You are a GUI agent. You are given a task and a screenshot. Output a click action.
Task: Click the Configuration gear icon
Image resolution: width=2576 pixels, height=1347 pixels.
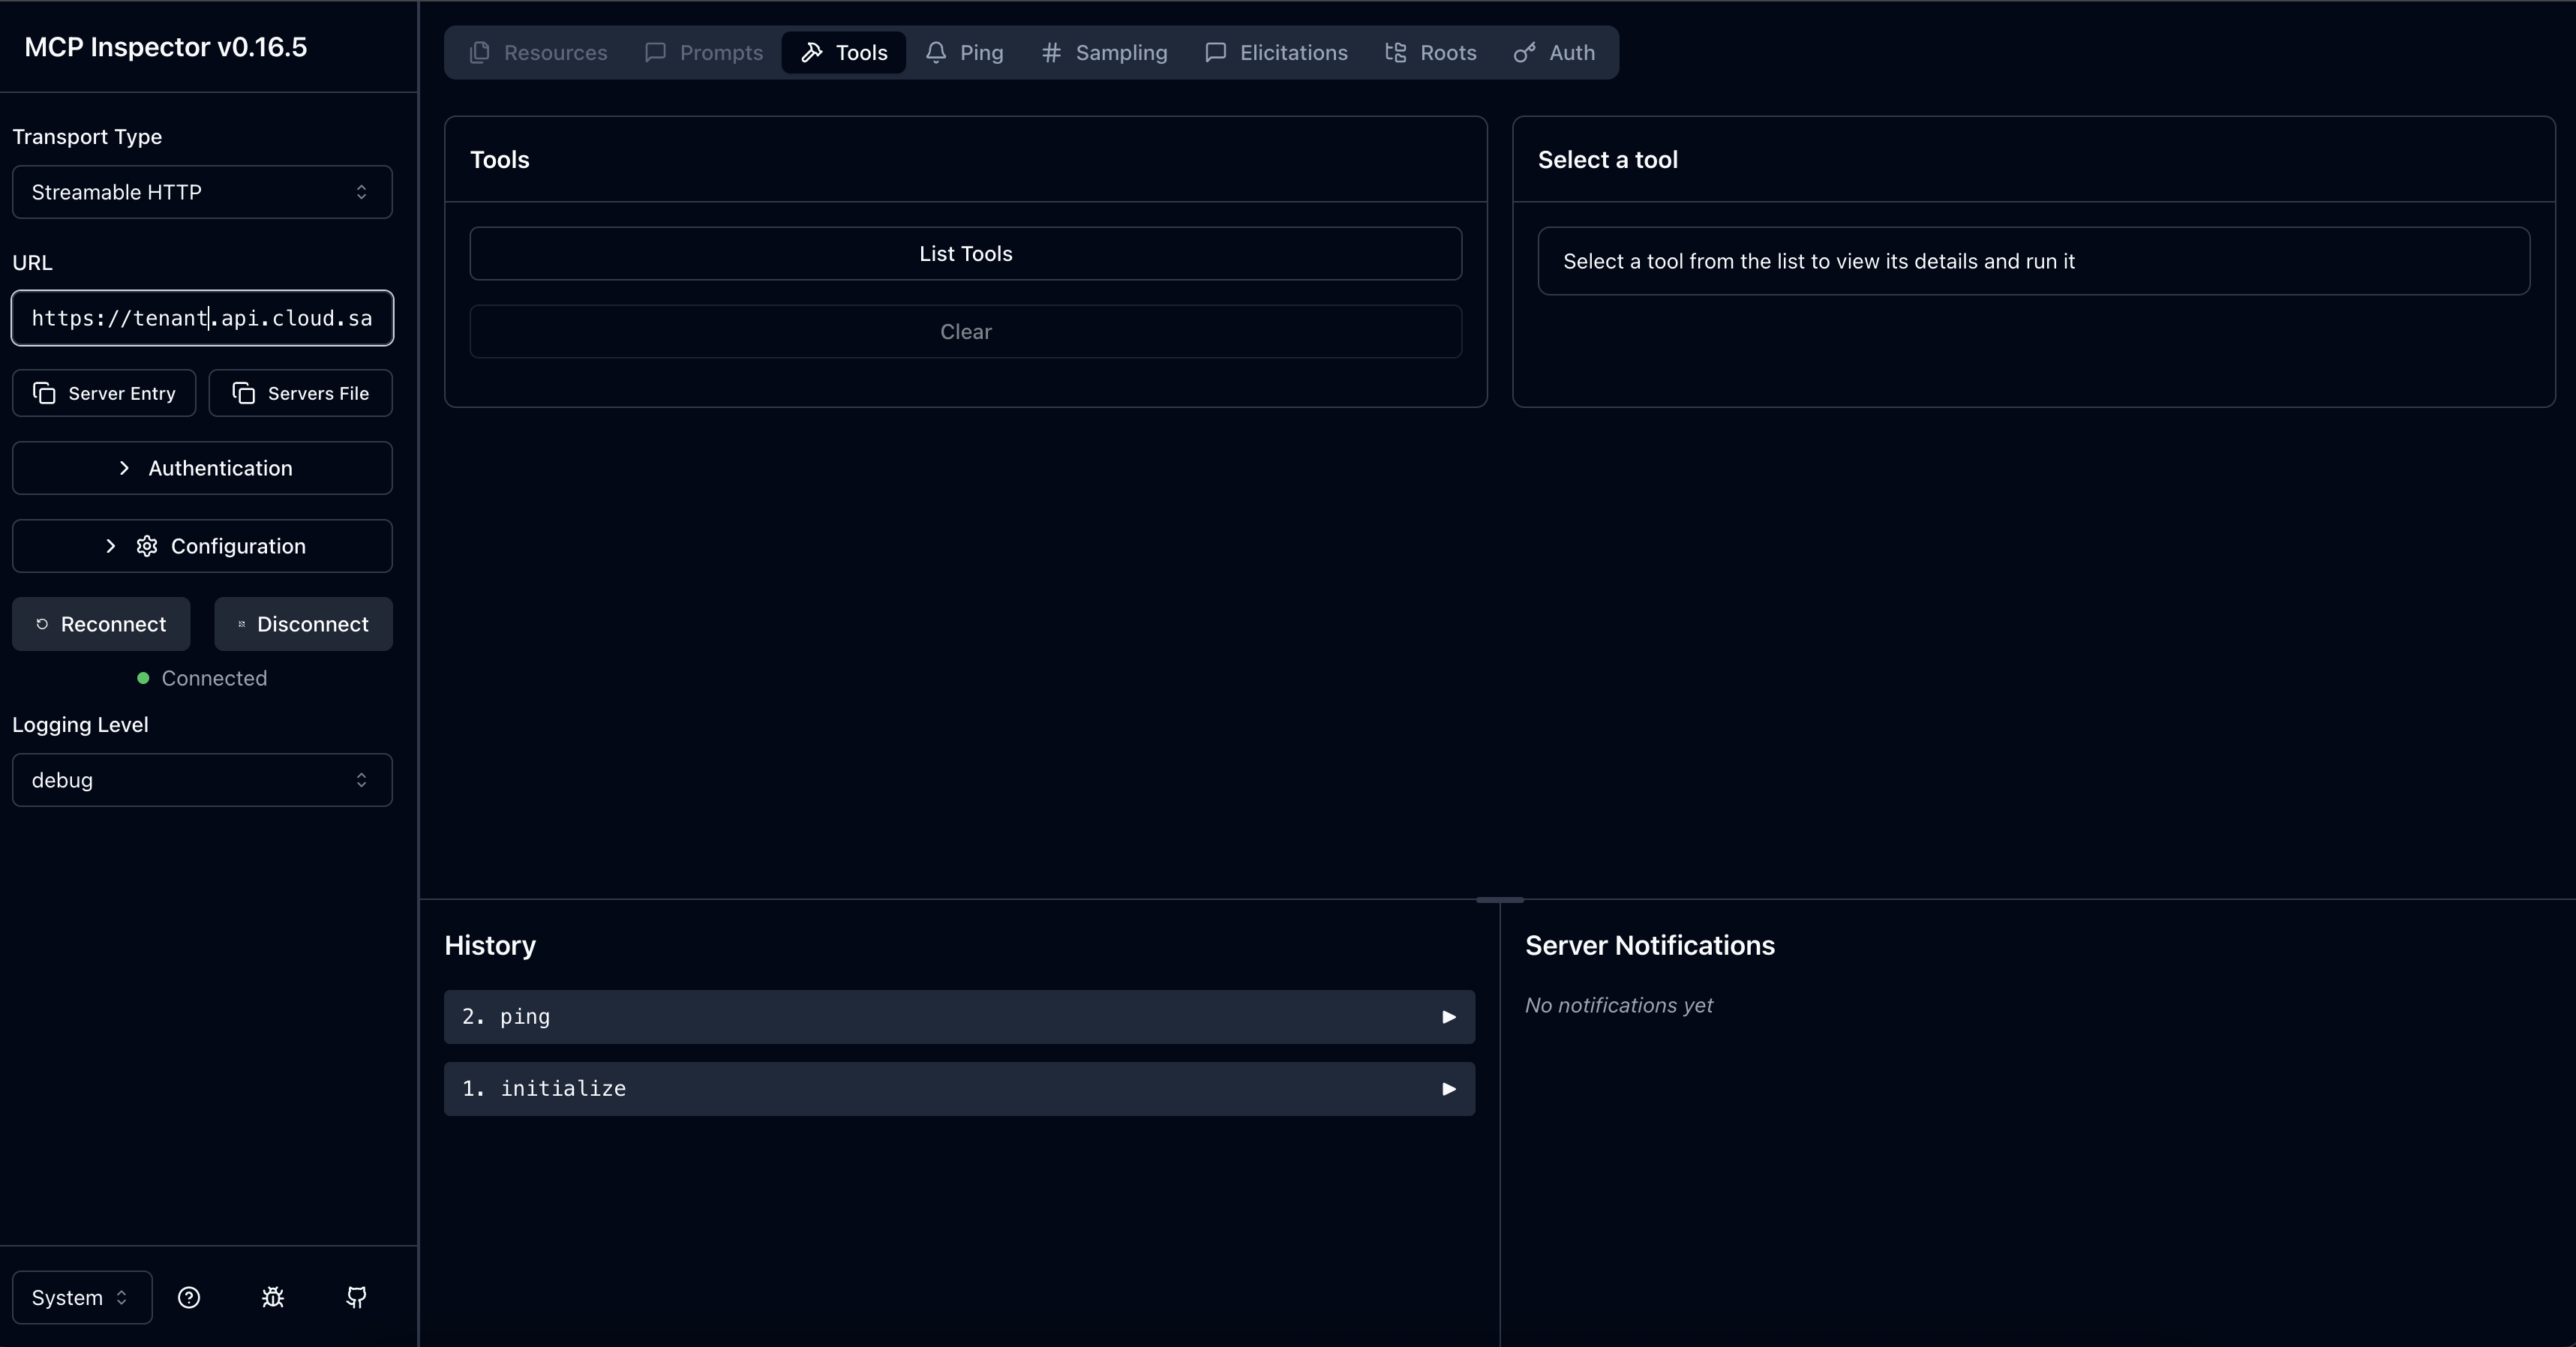tap(147, 546)
